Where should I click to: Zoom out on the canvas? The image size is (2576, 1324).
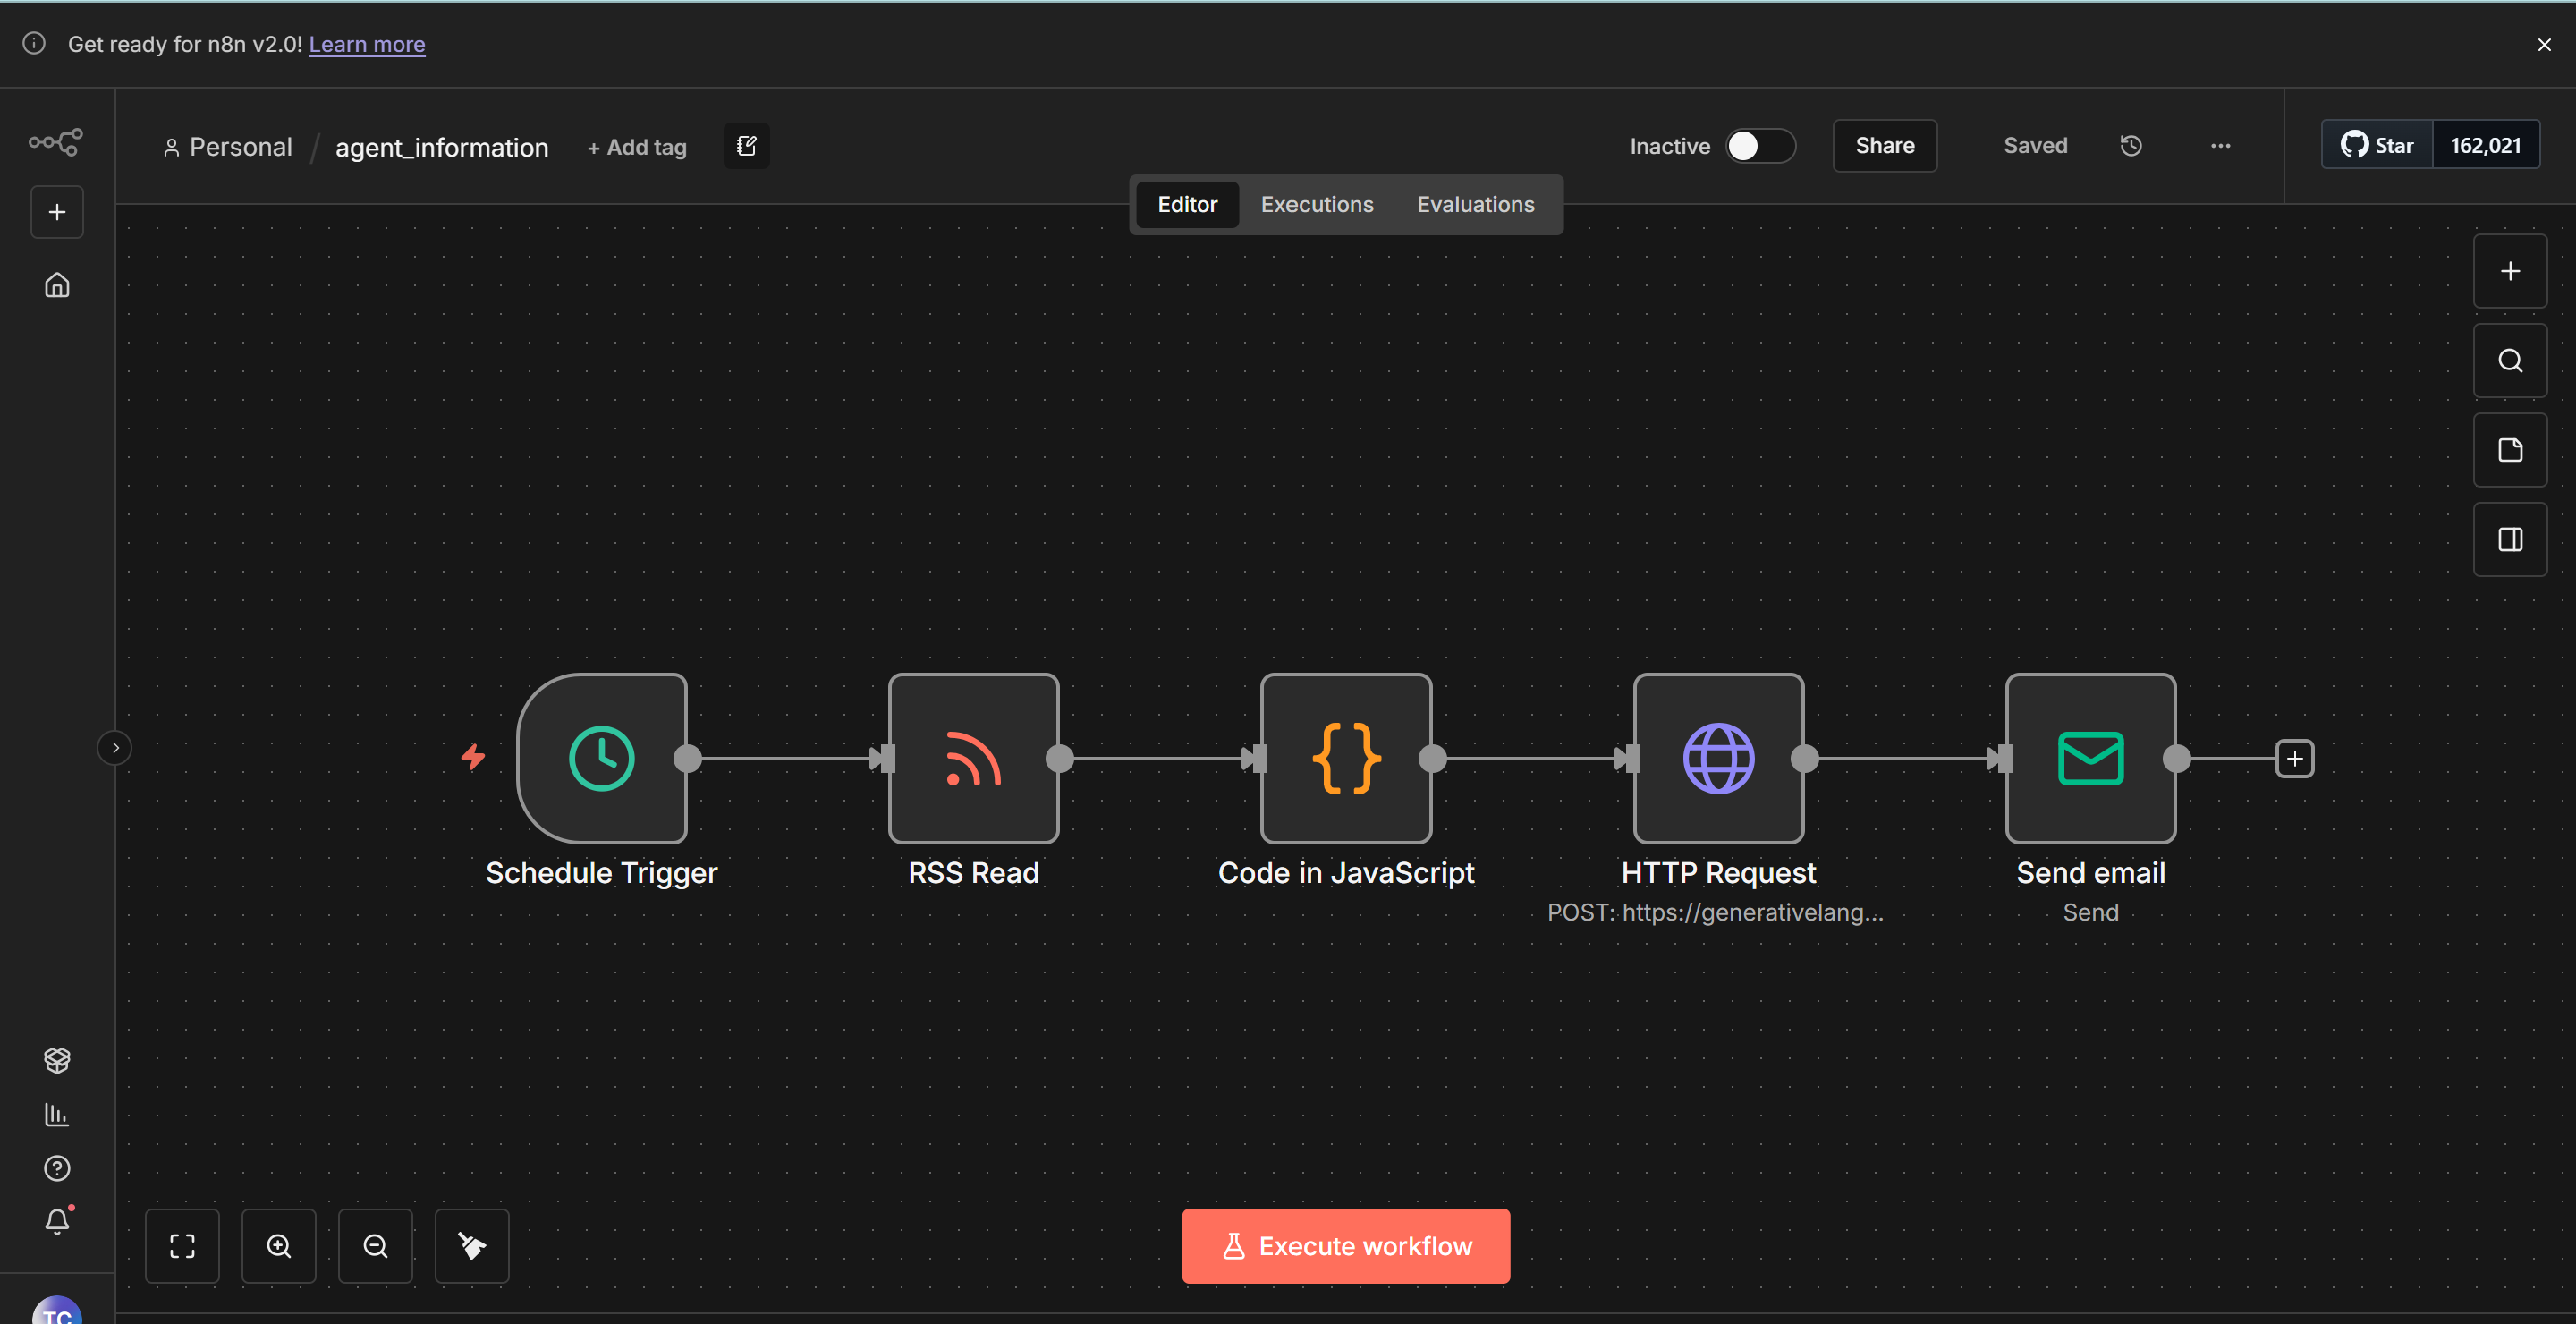[x=375, y=1246]
